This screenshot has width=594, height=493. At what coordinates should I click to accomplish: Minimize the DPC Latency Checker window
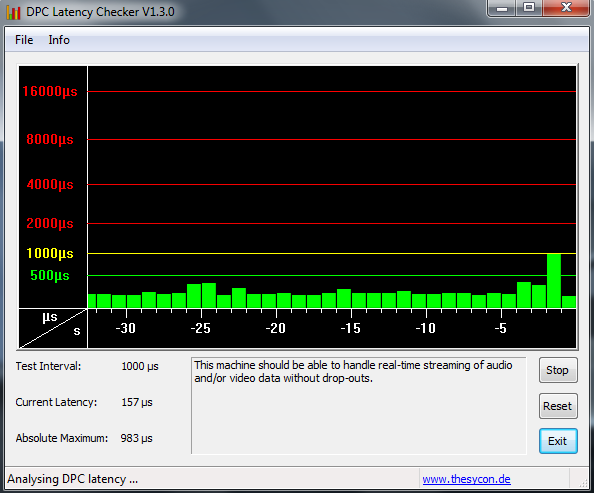(502, 8)
